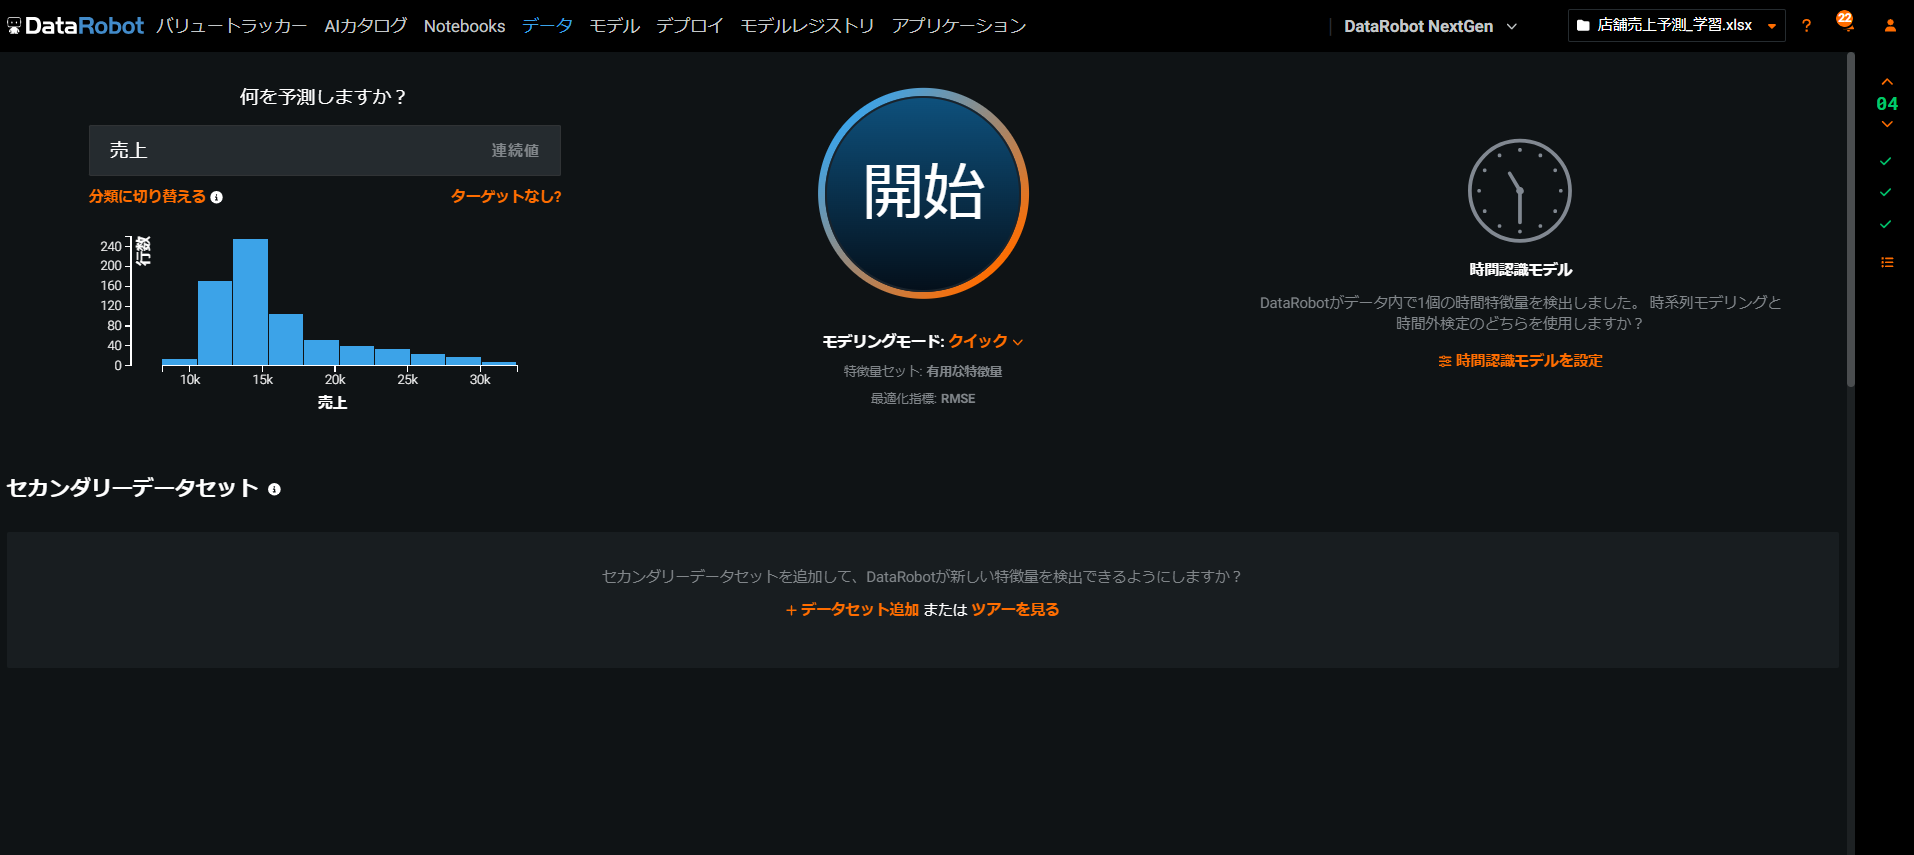
Task: Increase worker count with up arrow
Action: pyautogui.click(x=1887, y=82)
